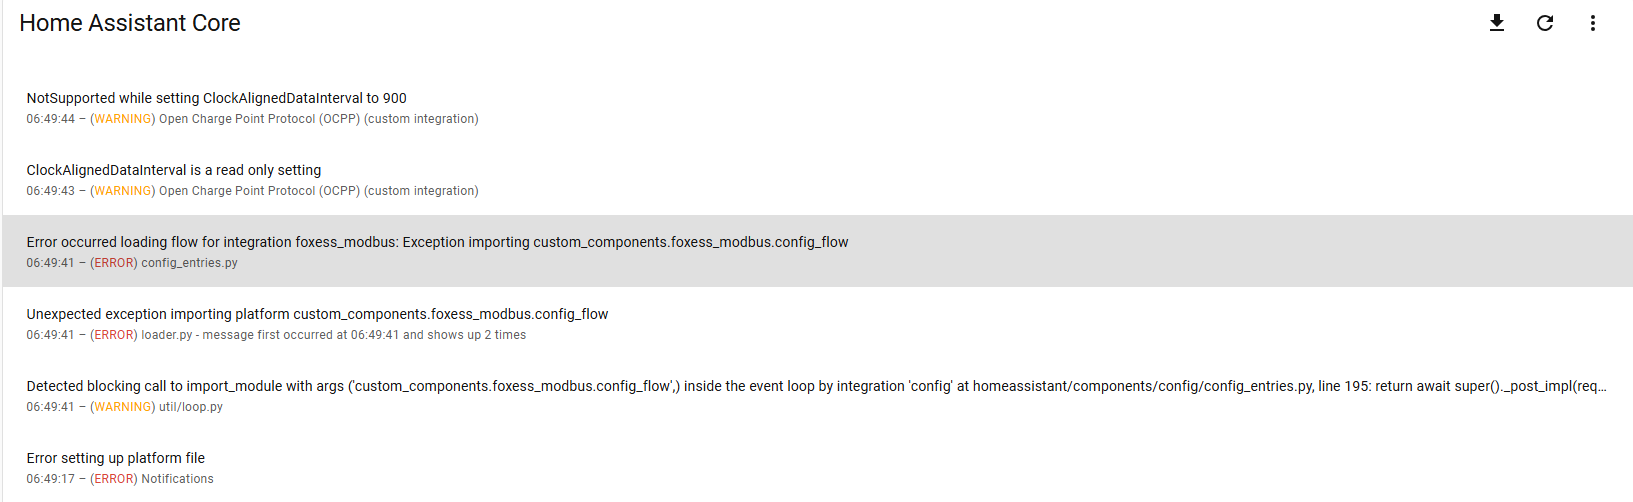Open the Detected blocking call to import_module entry
The image size is (1633, 502).
(x=816, y=386)
